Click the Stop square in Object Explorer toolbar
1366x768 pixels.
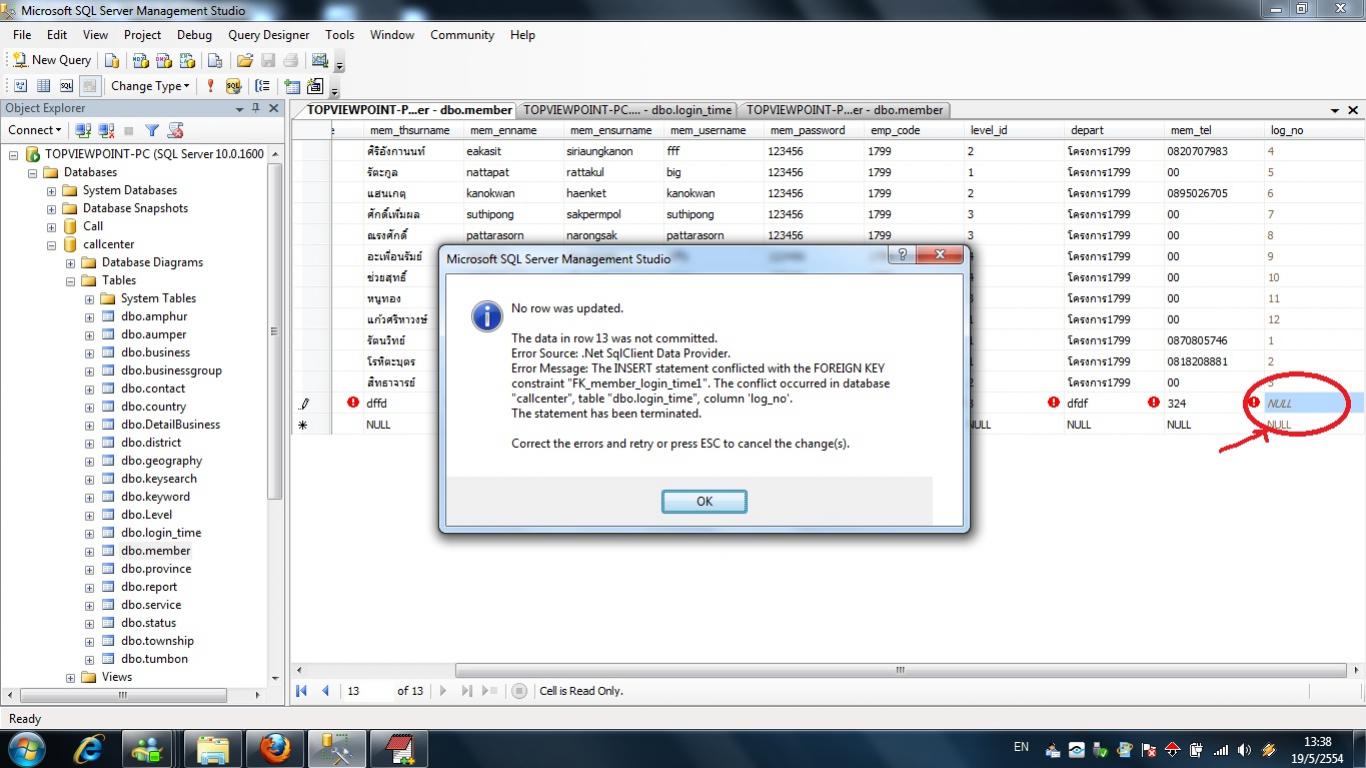click(x=128, y=131)
